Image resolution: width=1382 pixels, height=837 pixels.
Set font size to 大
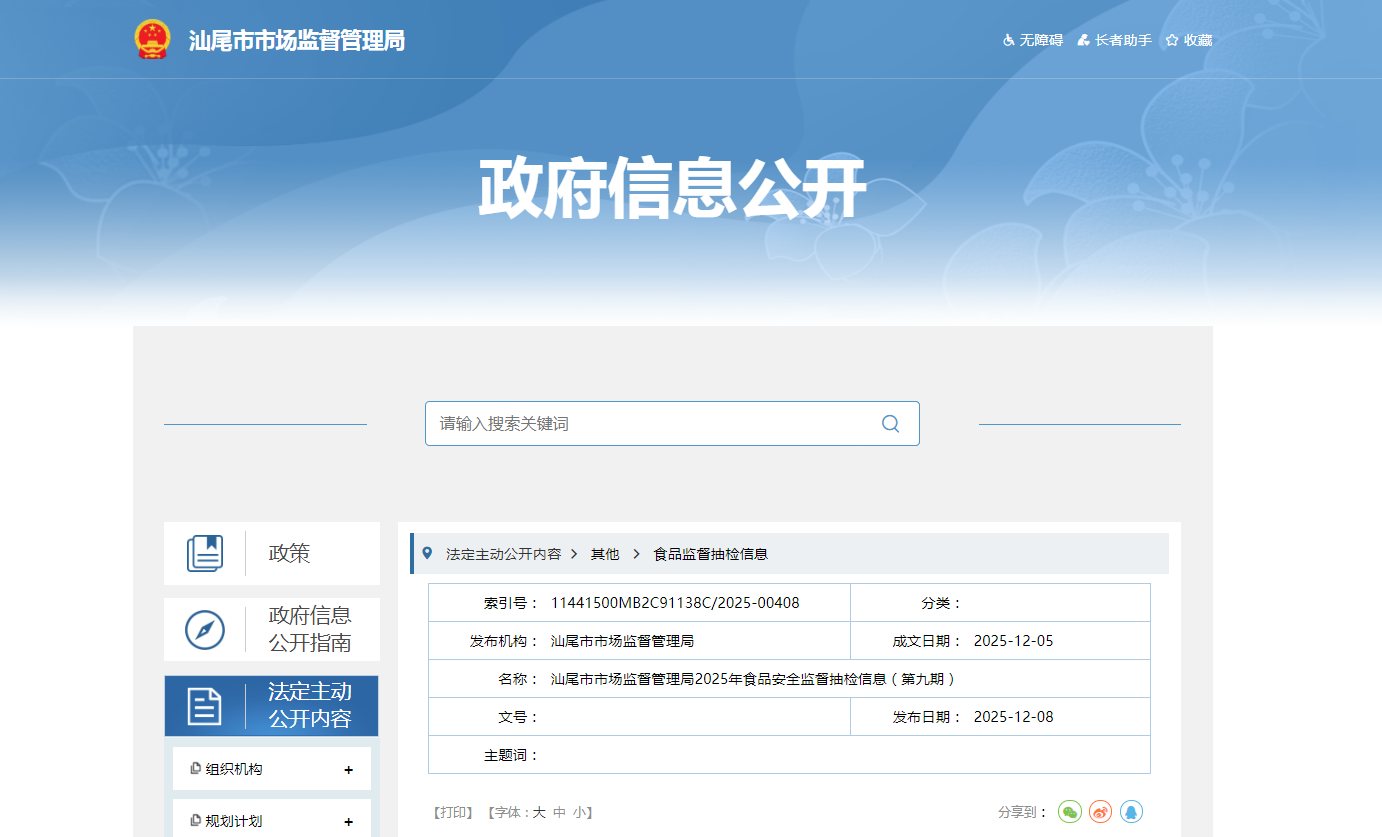tap(539, 813)
